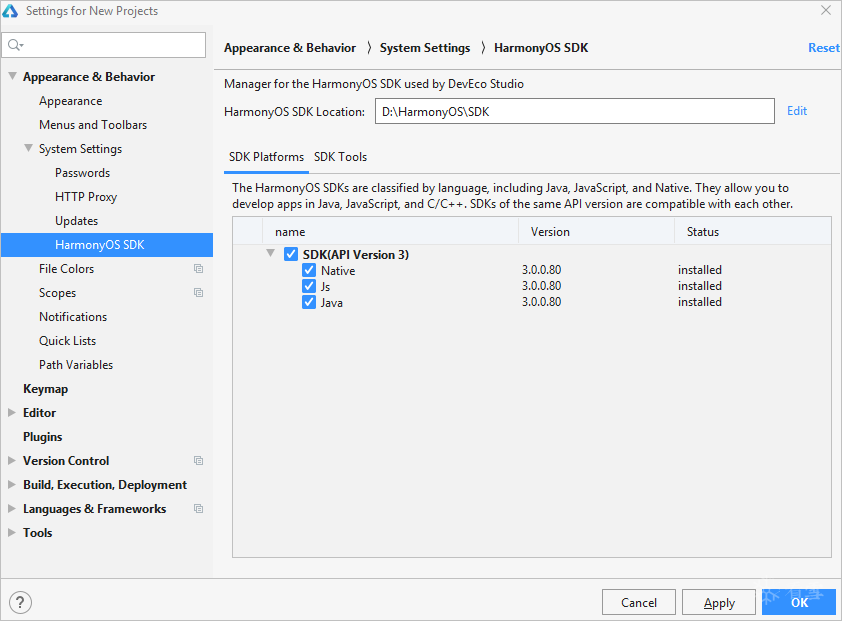
Task: Click the Edit link for SDK location
Action: 797,111
